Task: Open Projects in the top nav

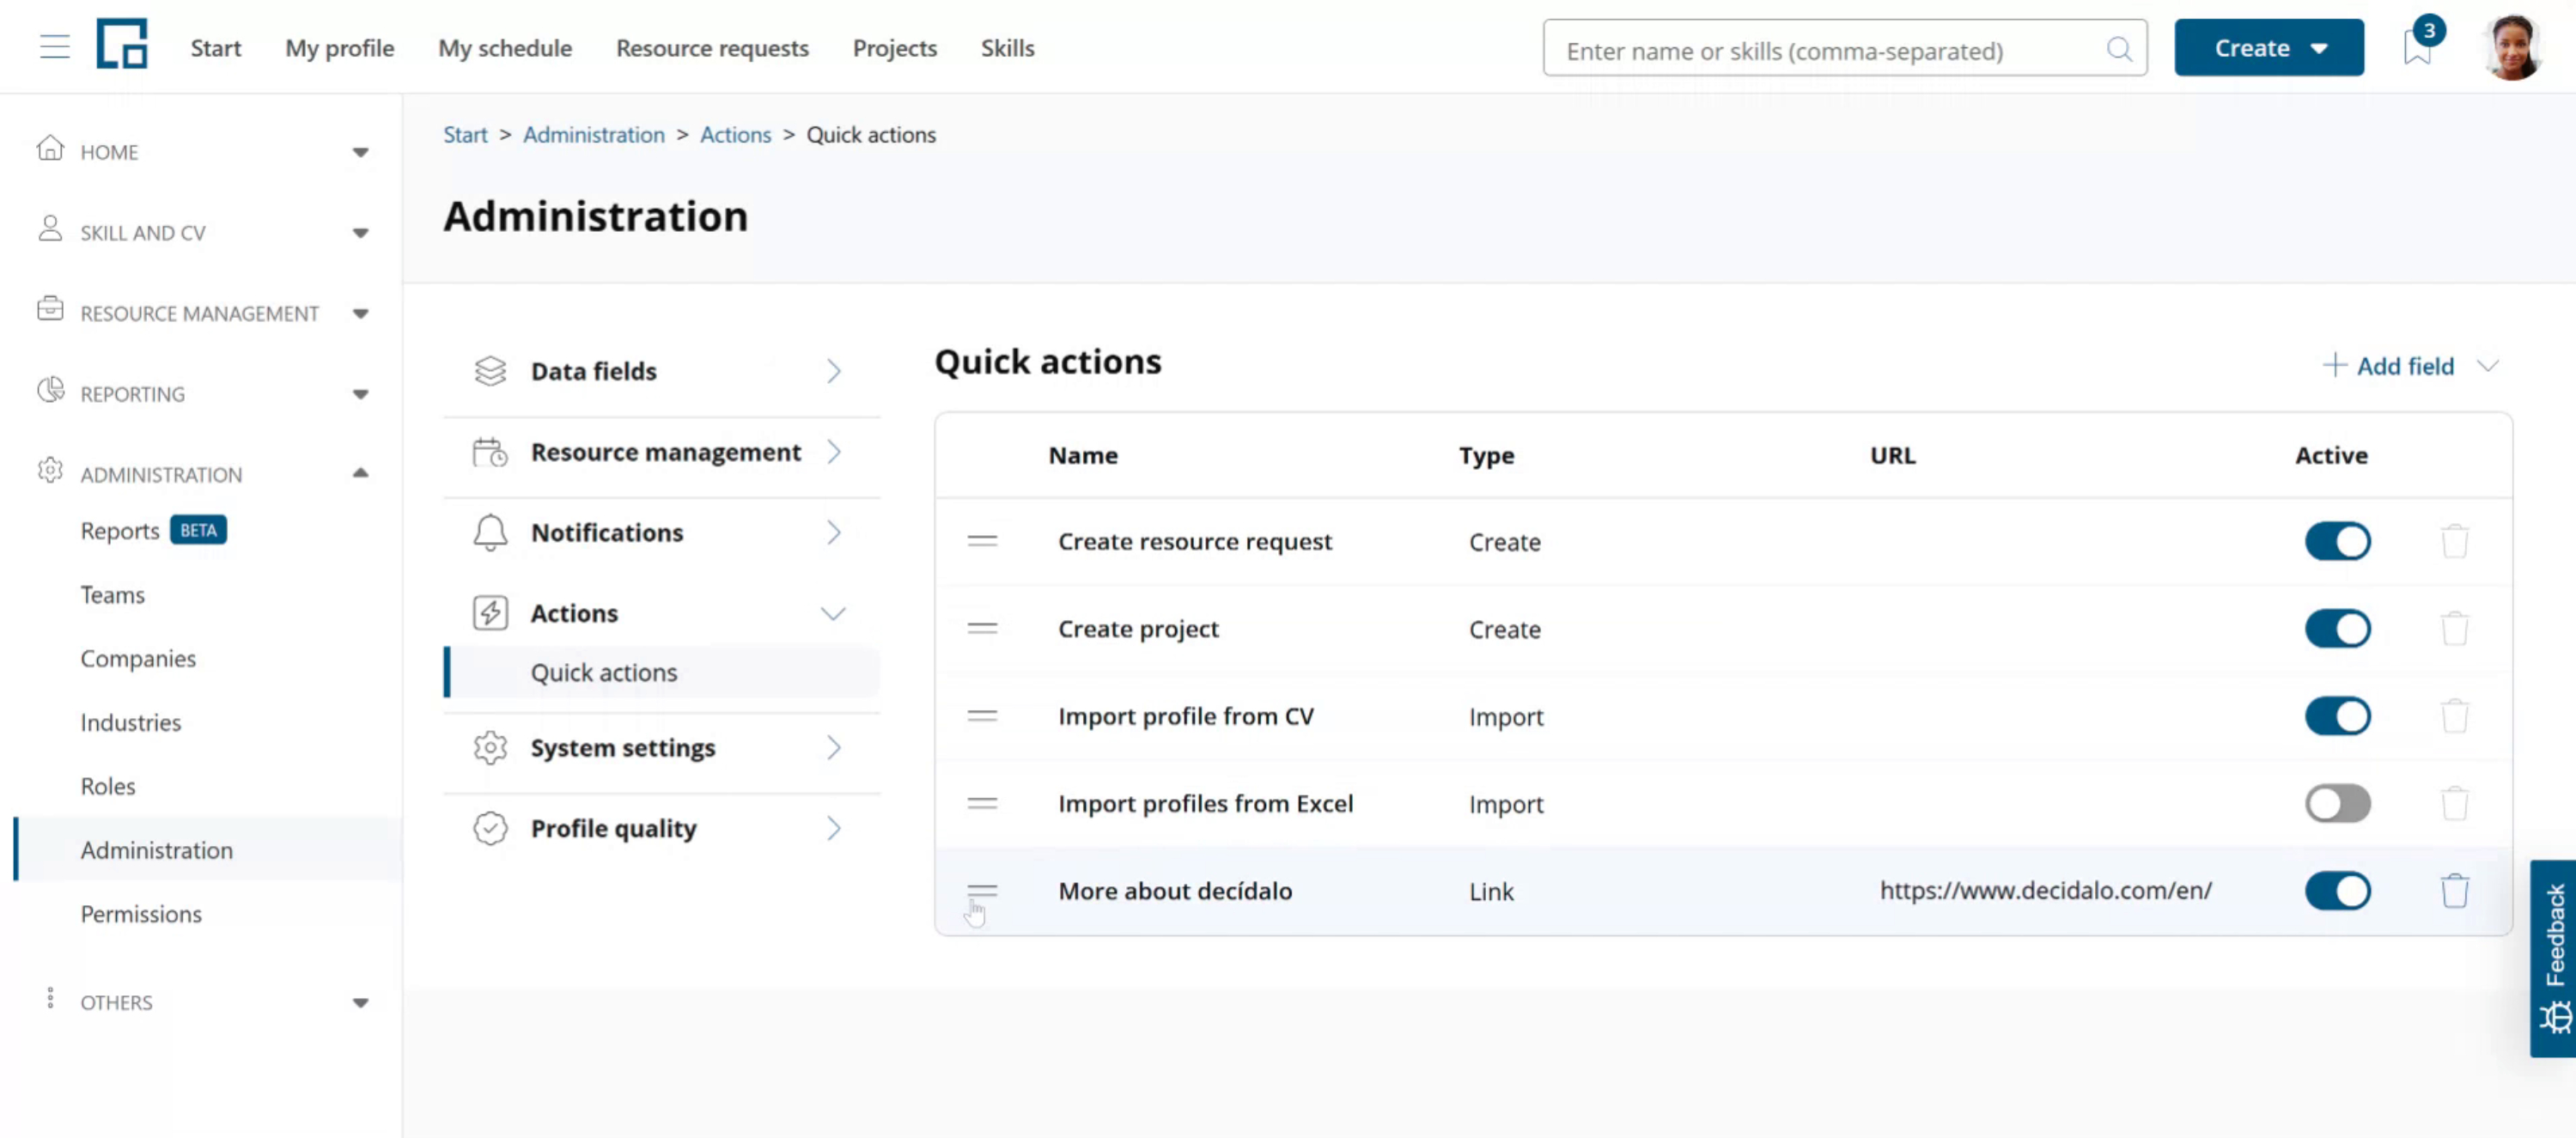Action: 894,47
